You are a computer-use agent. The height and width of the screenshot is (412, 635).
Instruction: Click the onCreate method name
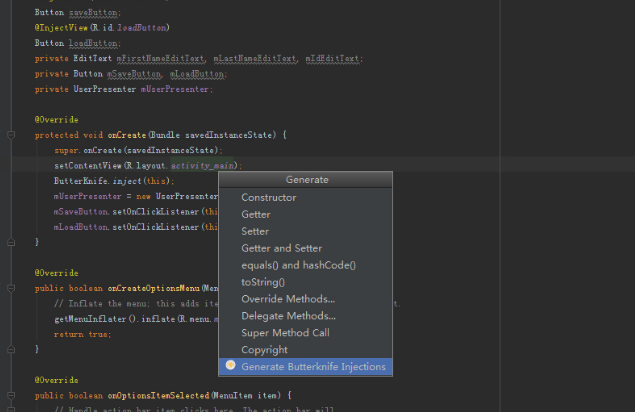(x=127, y=135)
